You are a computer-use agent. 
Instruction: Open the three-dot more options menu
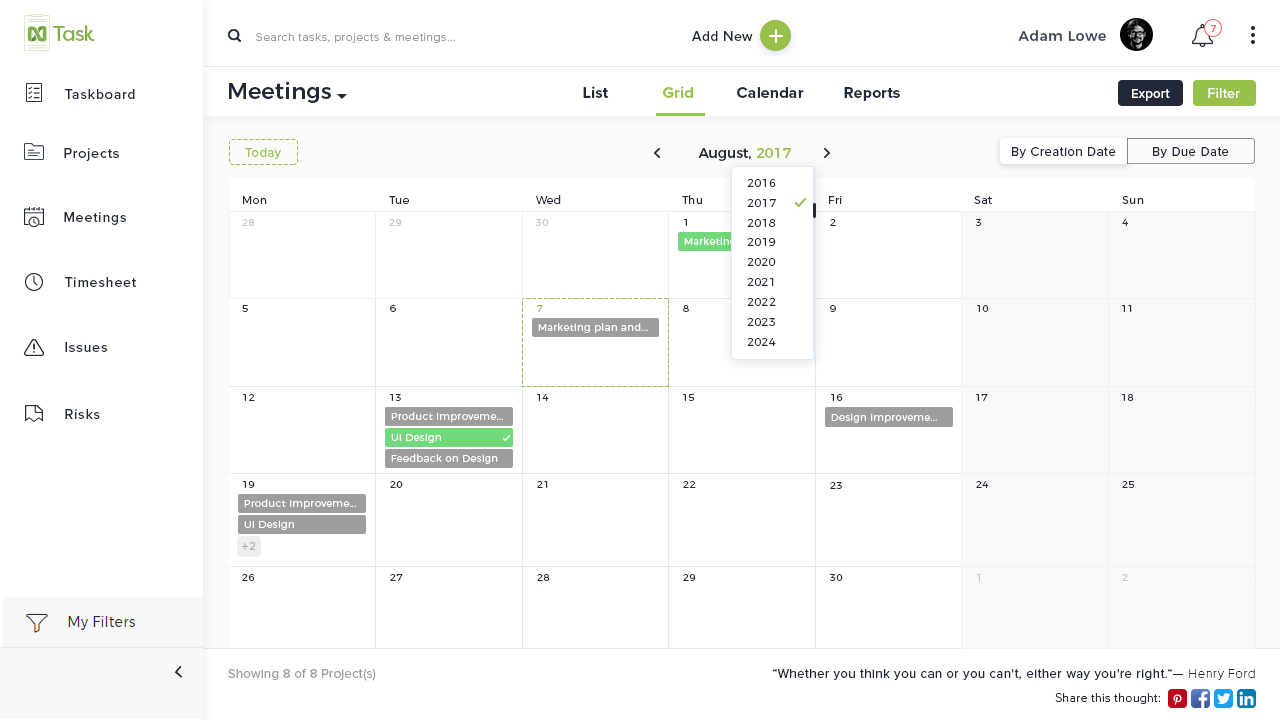tap(1252, 36)
